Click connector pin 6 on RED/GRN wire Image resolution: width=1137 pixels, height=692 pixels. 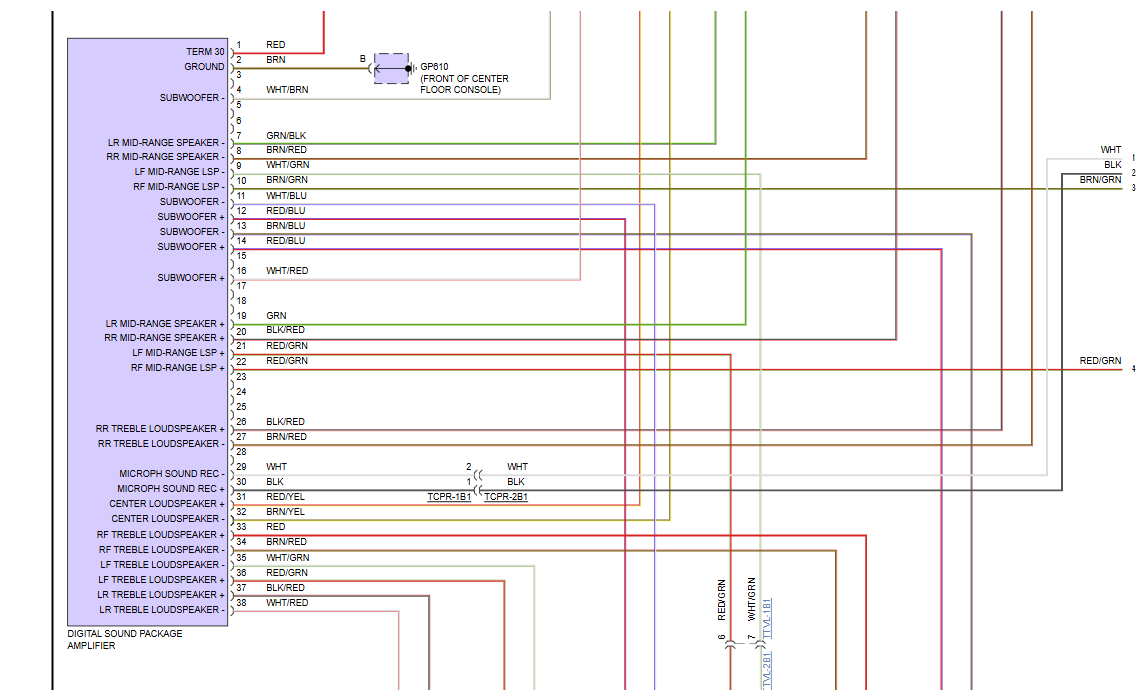730,645
